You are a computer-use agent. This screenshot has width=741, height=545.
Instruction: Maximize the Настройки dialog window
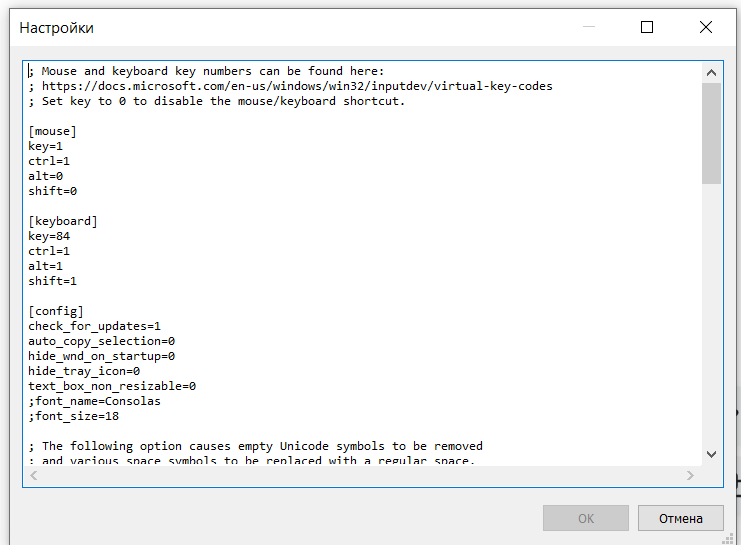click(x=647, y=27)
